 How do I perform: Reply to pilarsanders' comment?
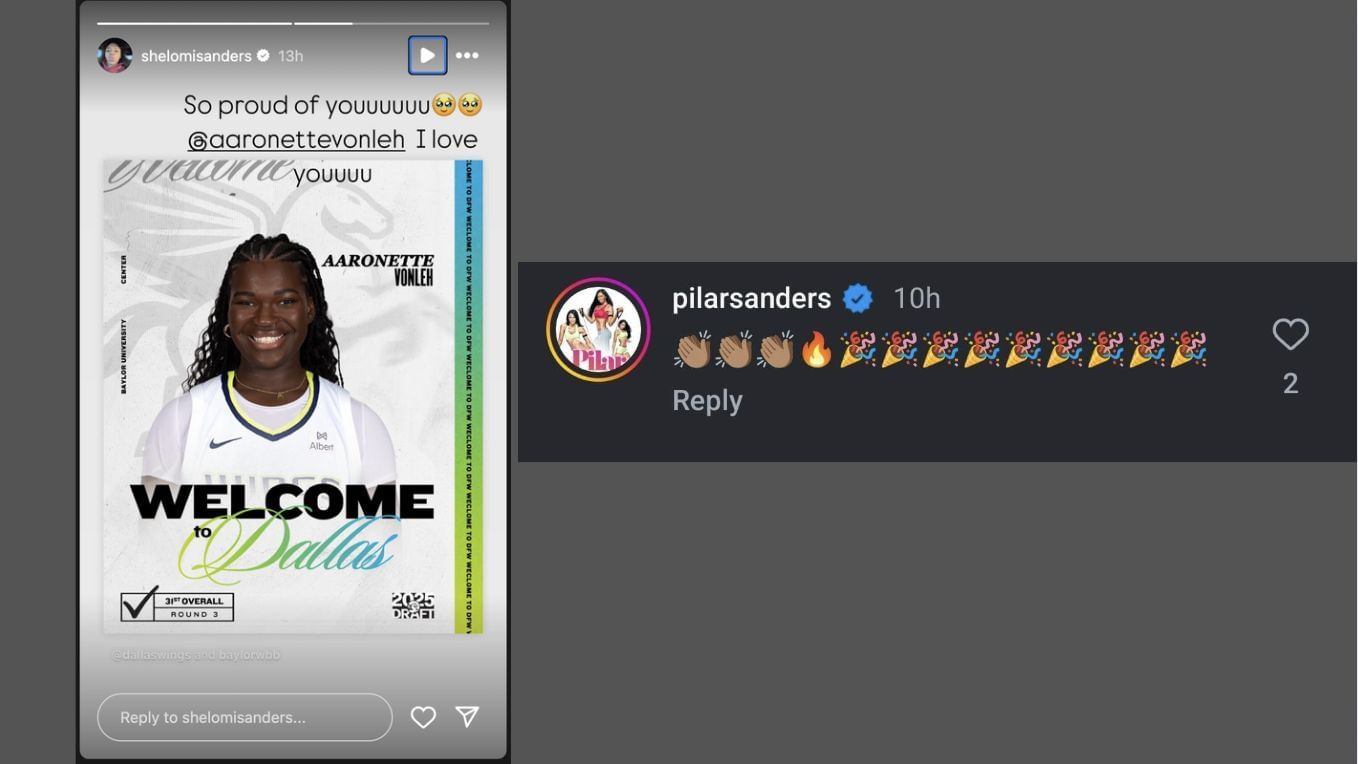tap(707, 401)
